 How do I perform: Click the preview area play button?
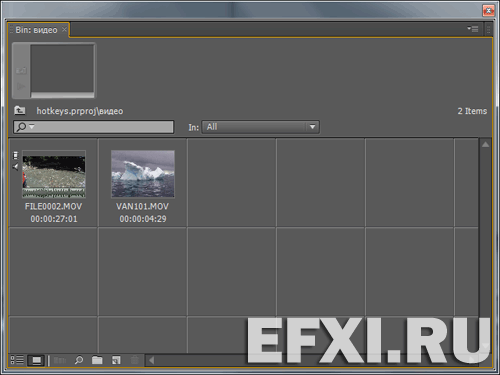tap(21, 87)
